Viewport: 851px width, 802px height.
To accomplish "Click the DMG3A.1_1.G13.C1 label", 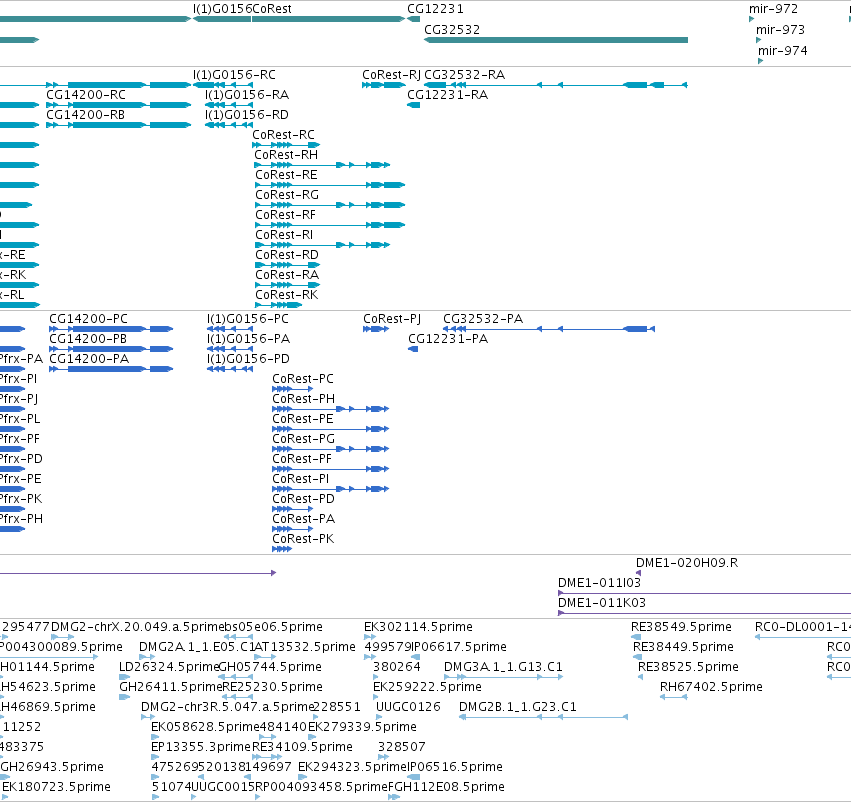I will (503, 667).
